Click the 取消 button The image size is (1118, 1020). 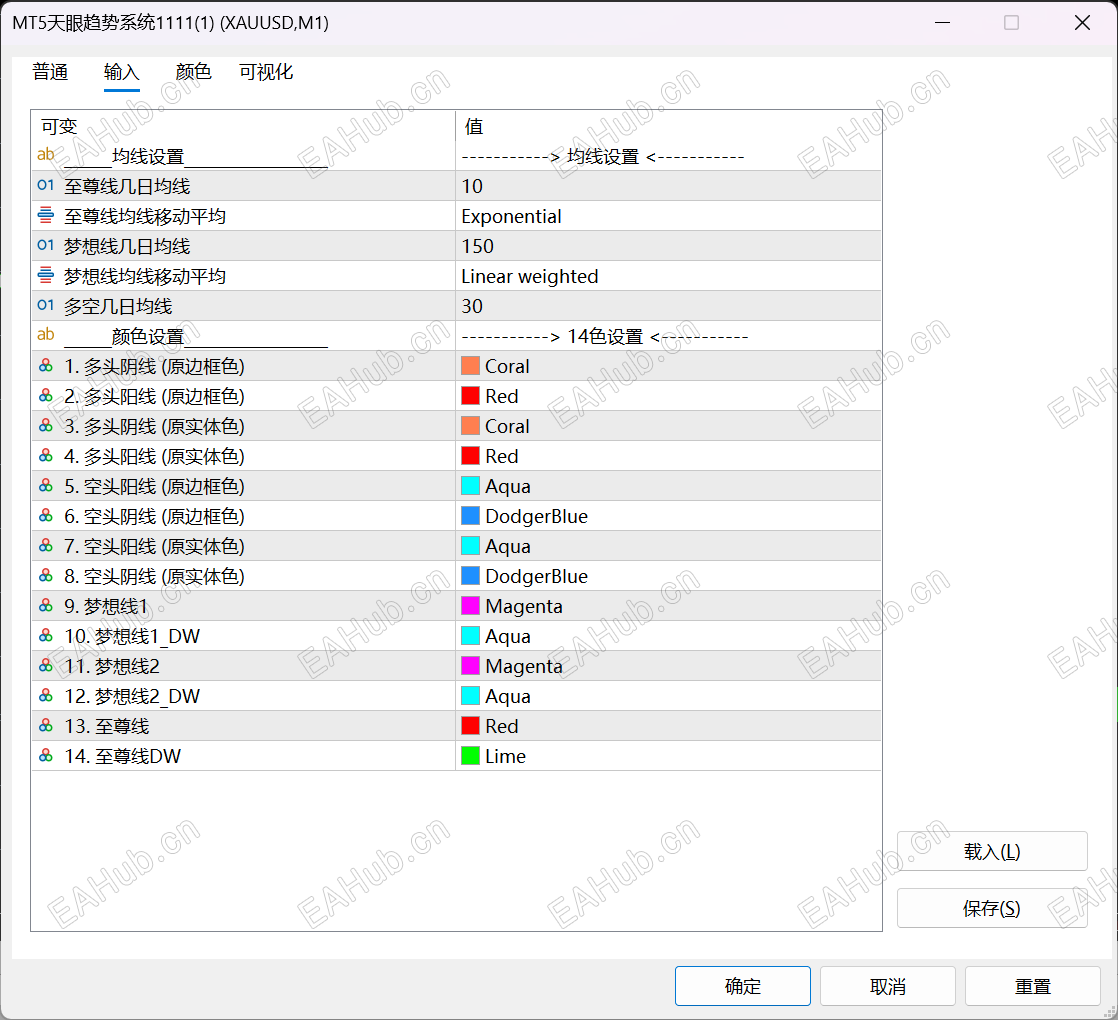coord(888,986)
